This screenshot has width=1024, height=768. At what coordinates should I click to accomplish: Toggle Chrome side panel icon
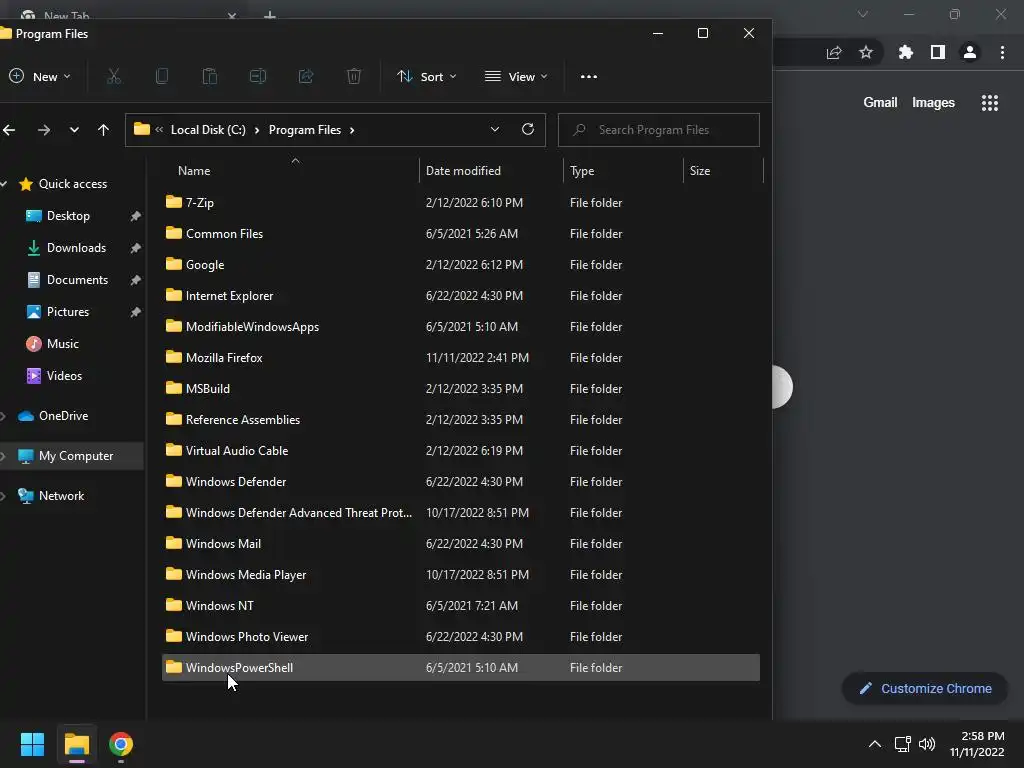click(937, 52)
